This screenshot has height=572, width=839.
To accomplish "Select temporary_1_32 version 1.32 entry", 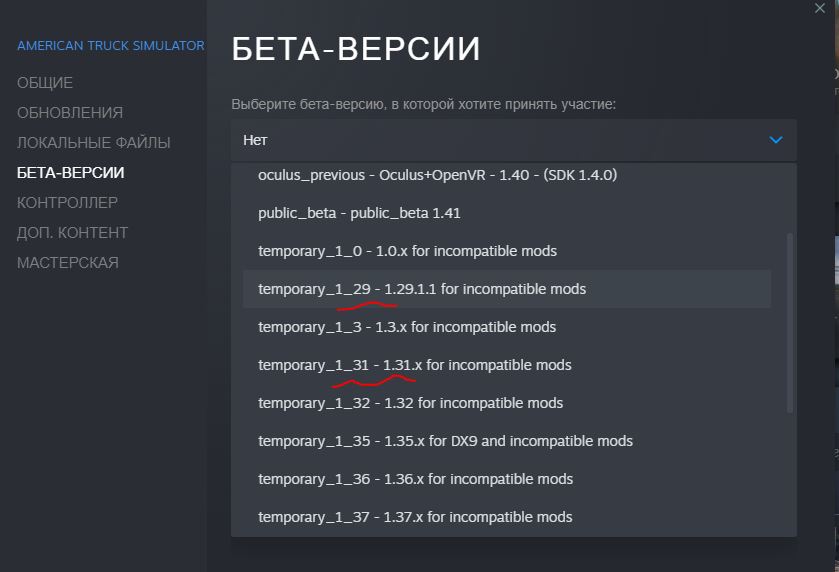I will click(x=507, y=403).
